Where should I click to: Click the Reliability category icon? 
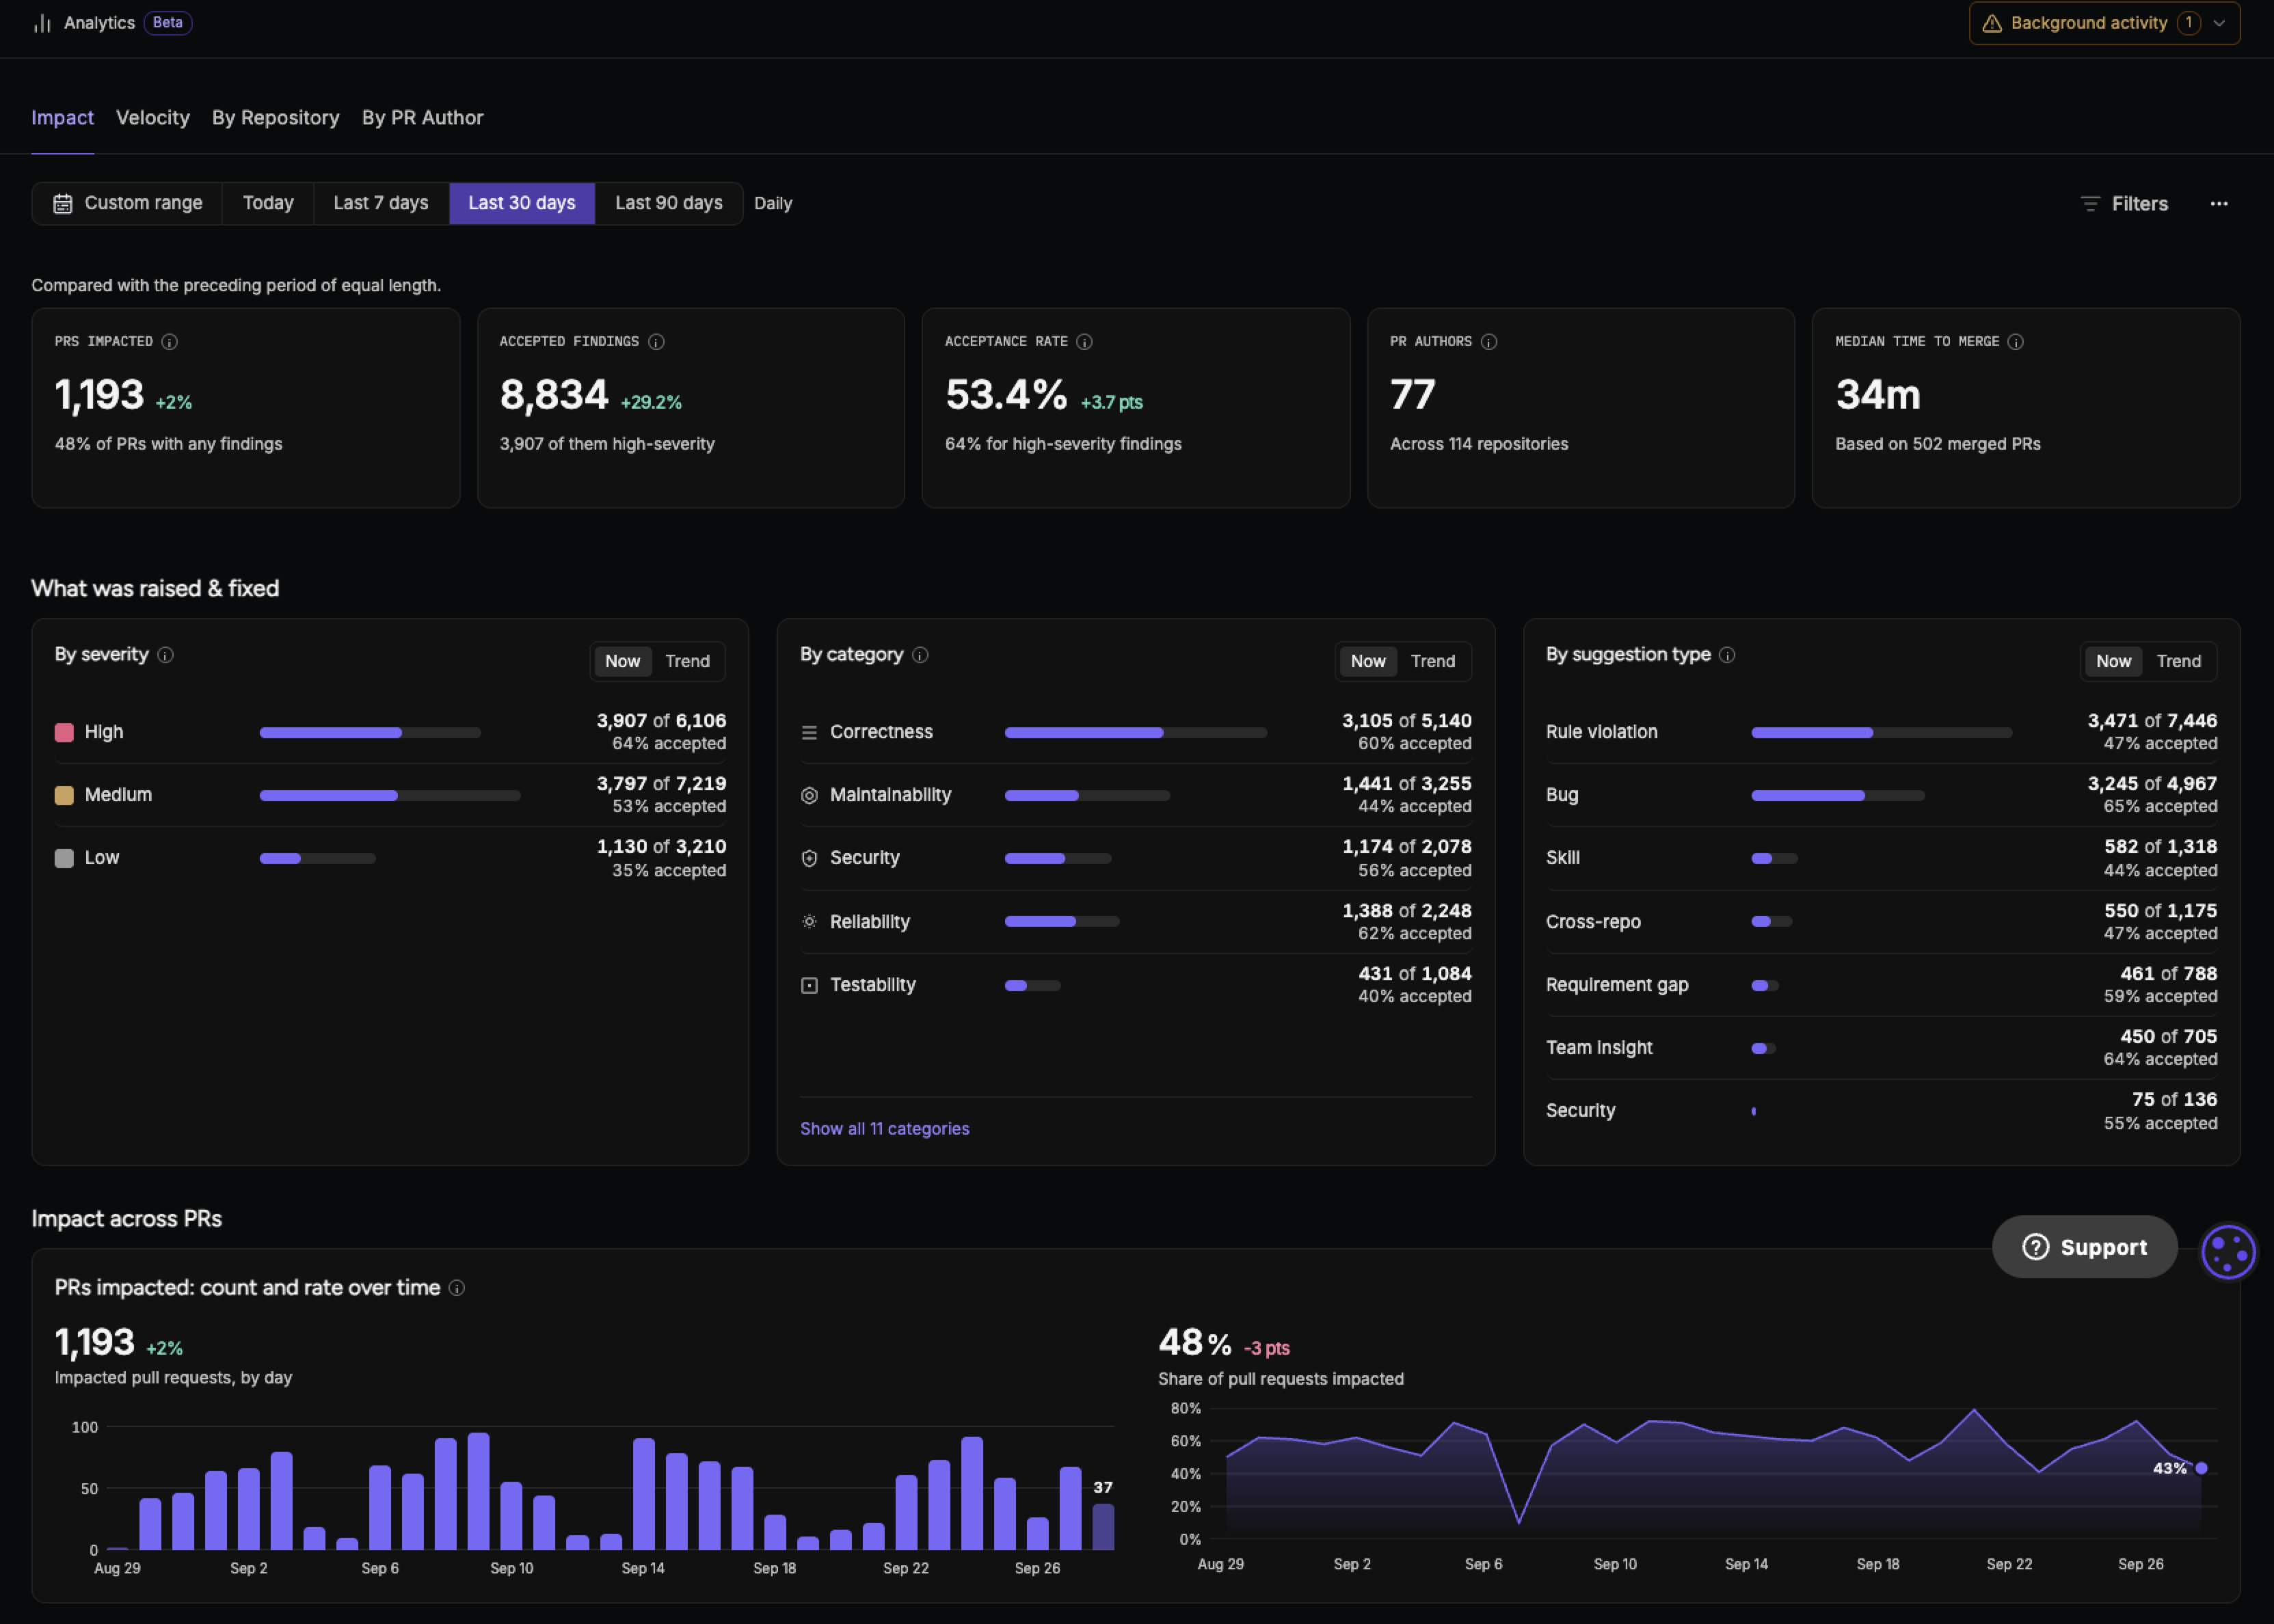tap(809, 922)
